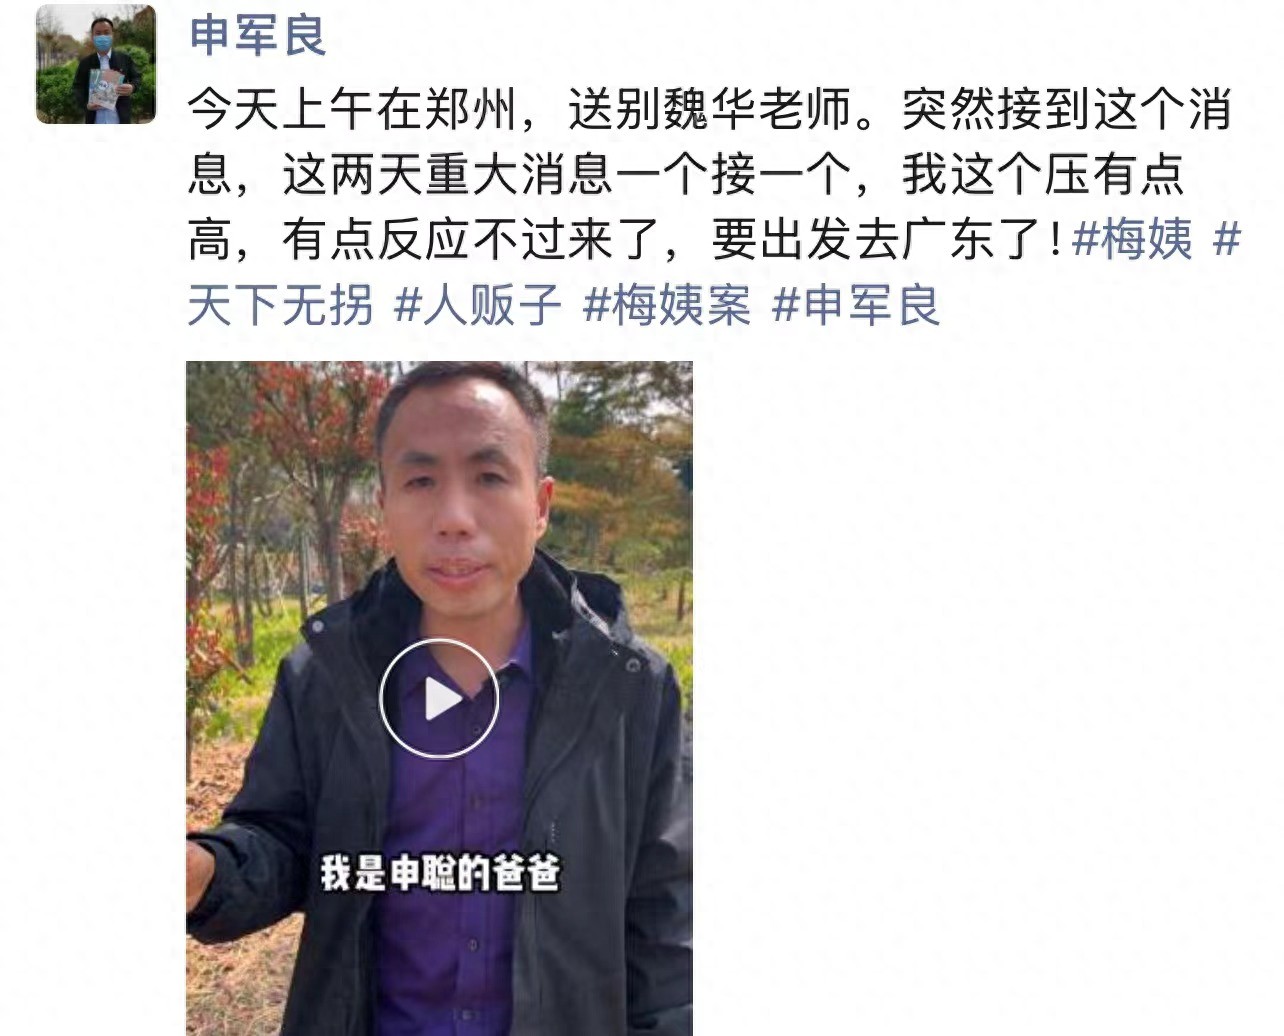This screenshot has height=1036, width=1284.
Task: Open 申军良's profile avatar picture
Action: tap(96, 64)
